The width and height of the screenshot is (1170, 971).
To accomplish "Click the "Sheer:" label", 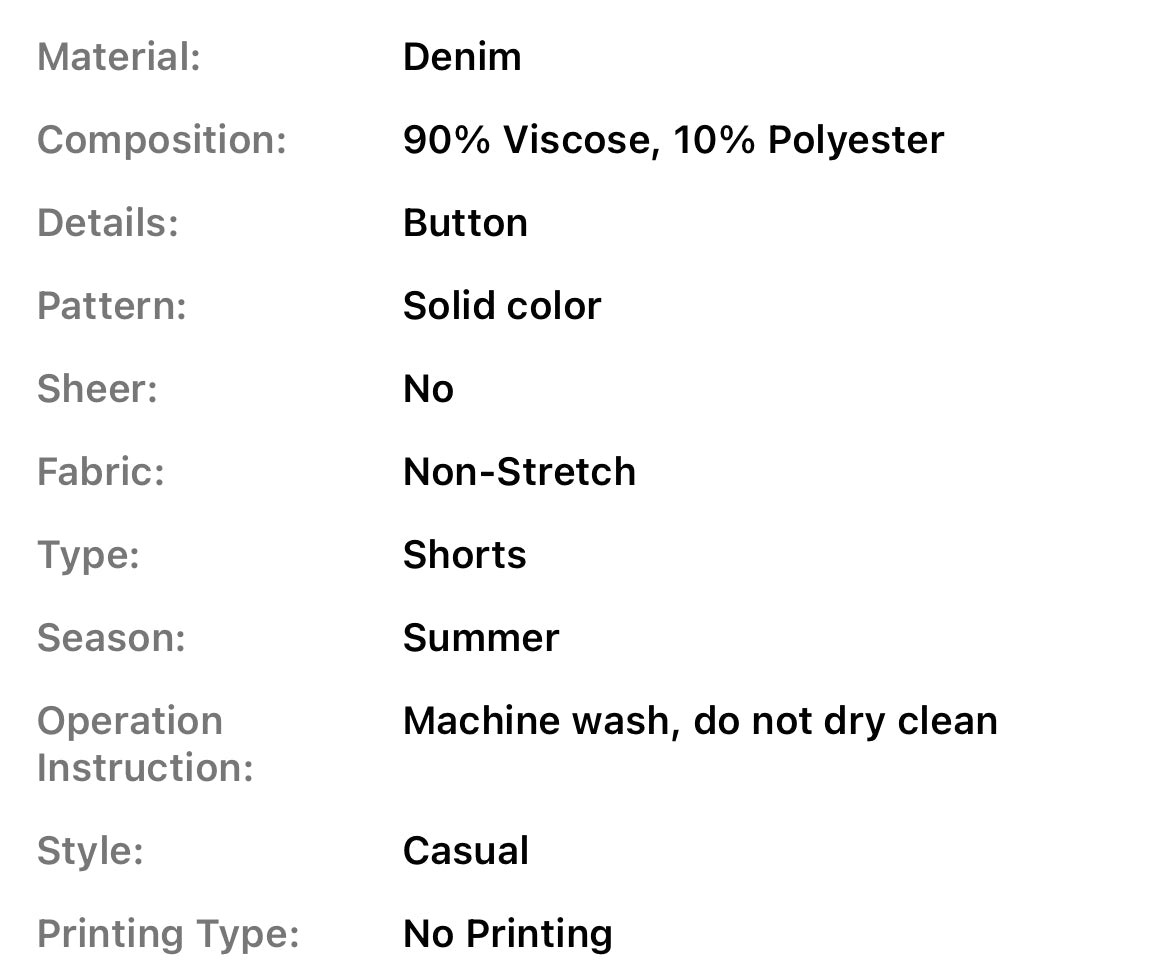I will pyautogui.click(x=98, y=389).
